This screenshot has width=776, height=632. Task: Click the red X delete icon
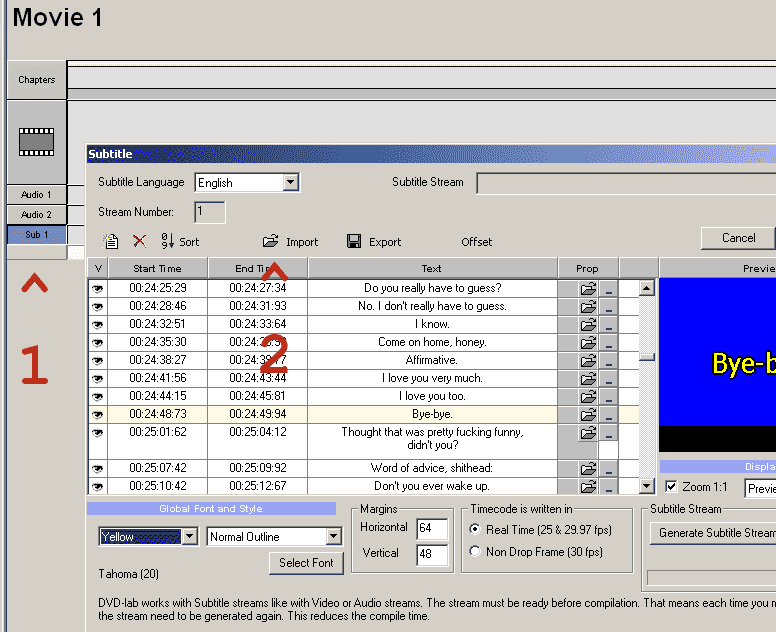[140, 241]
